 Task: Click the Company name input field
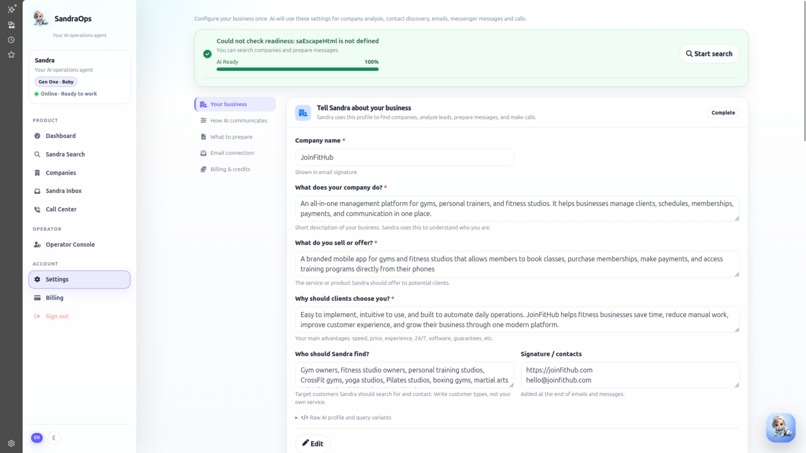click(404, 157)
